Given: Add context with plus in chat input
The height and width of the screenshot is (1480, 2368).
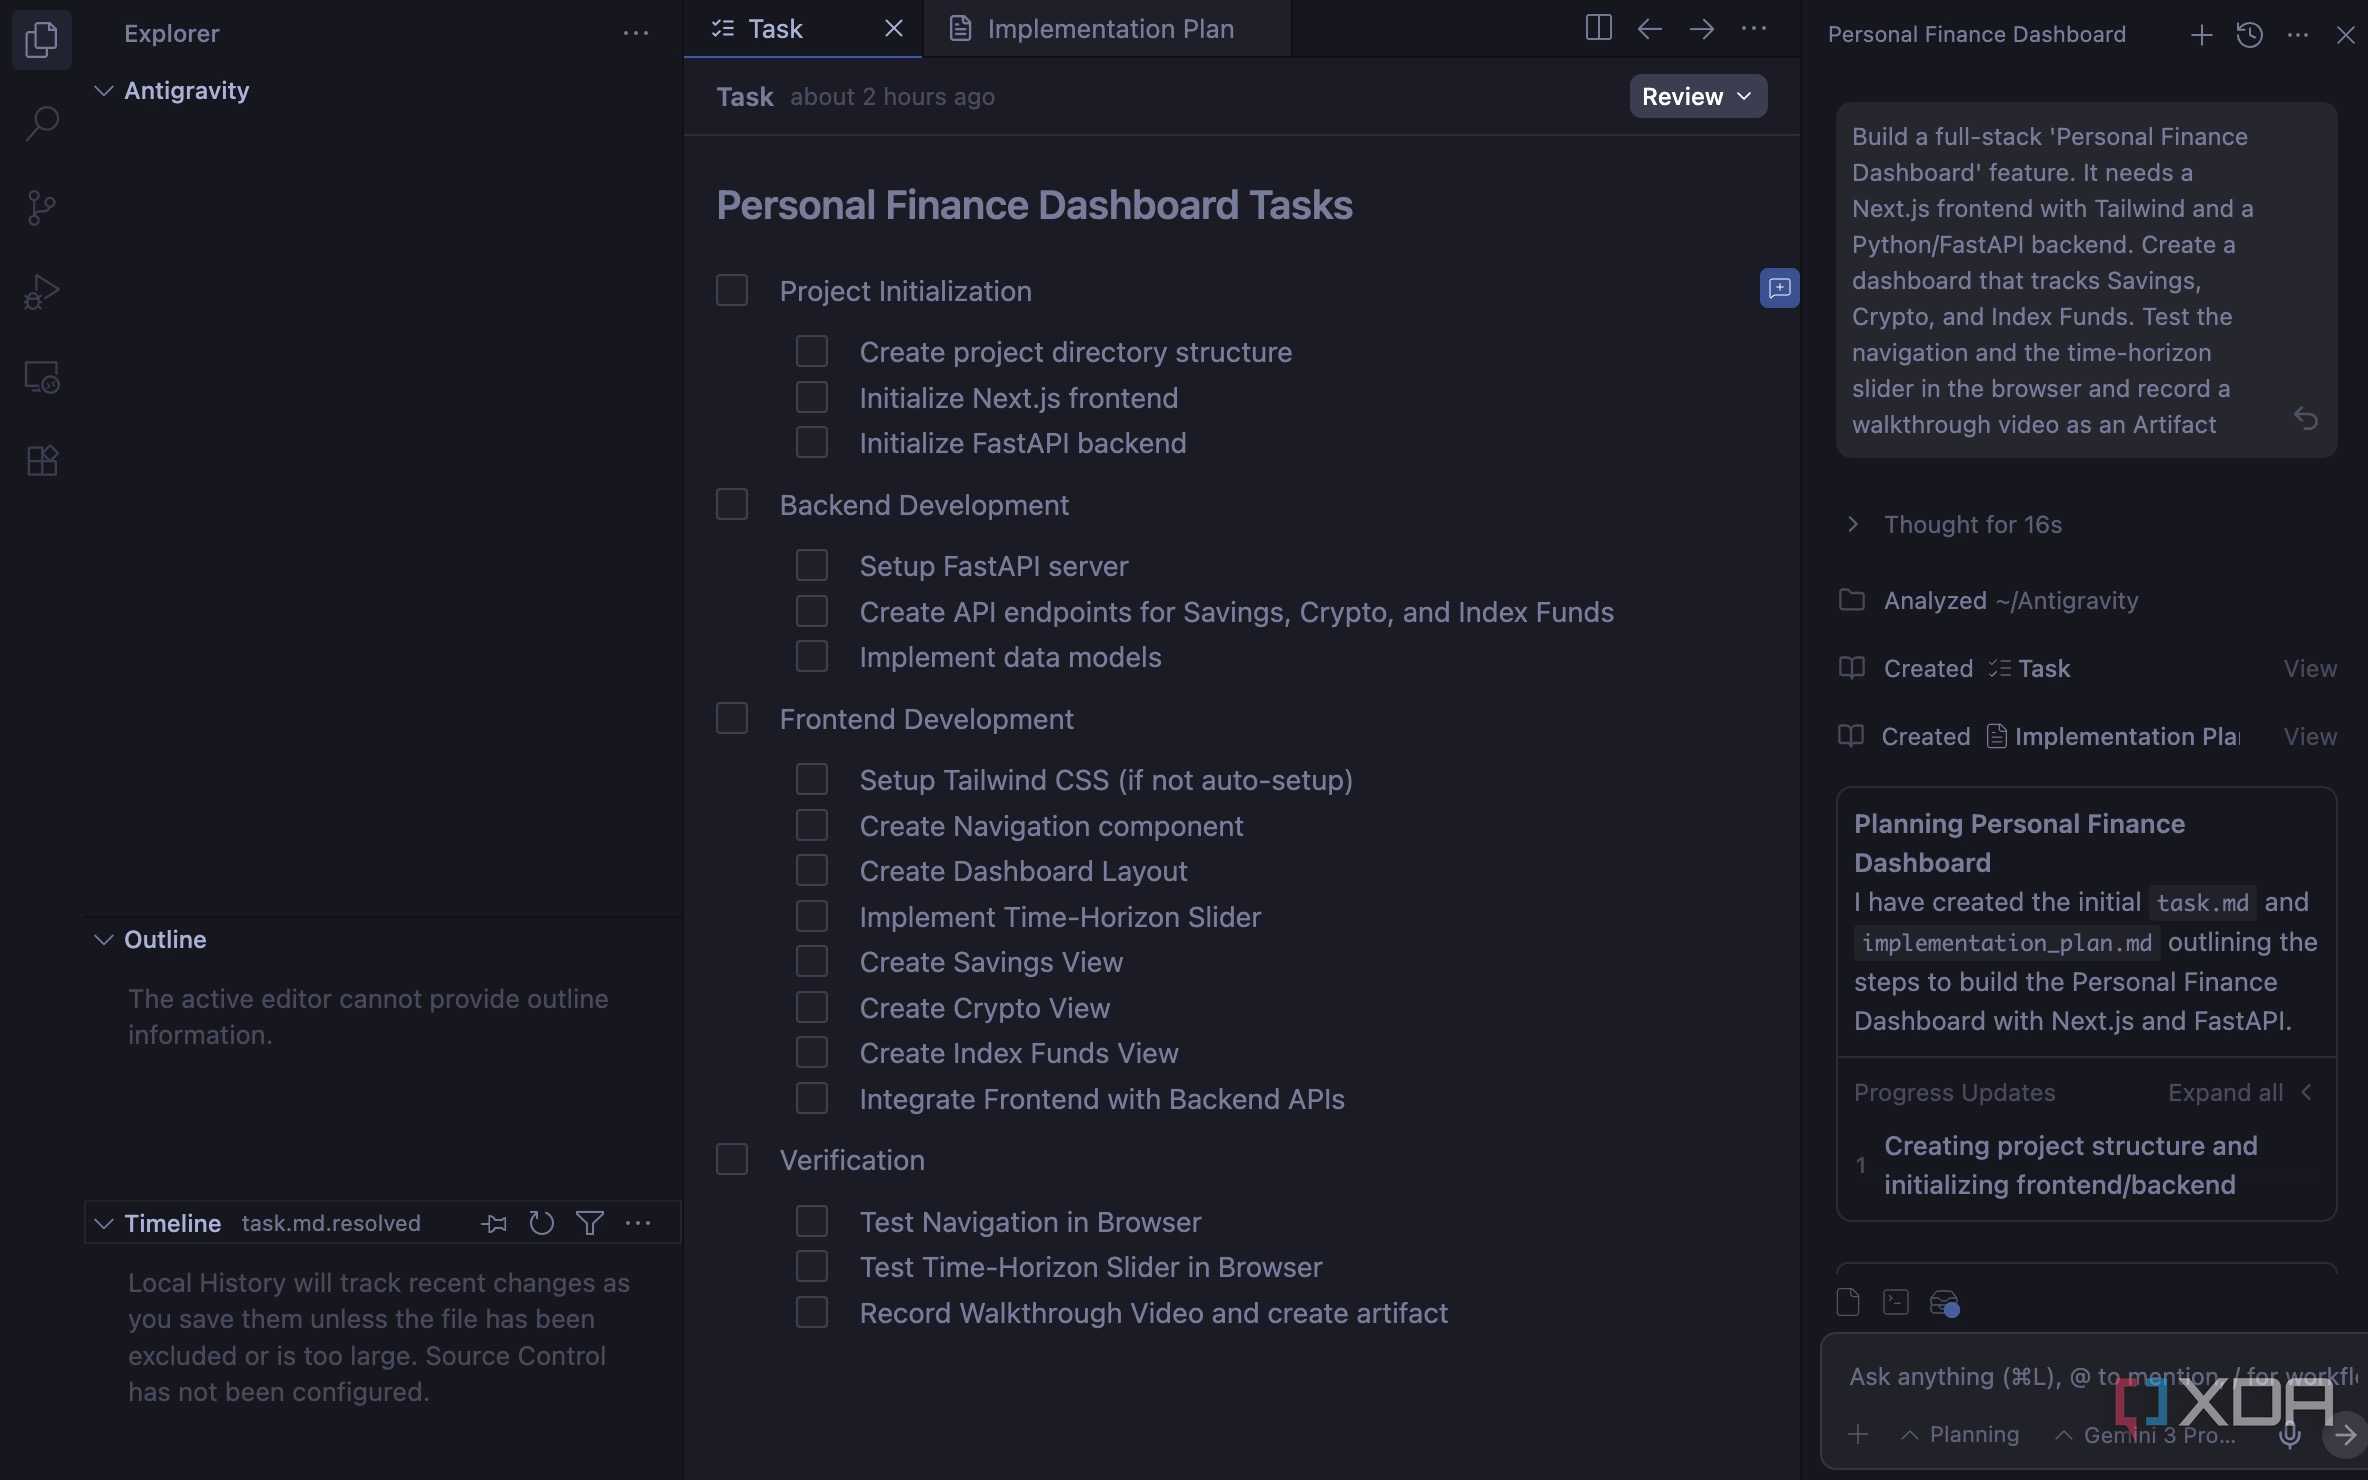Looking at the screenshot, I should 1858,1434.
